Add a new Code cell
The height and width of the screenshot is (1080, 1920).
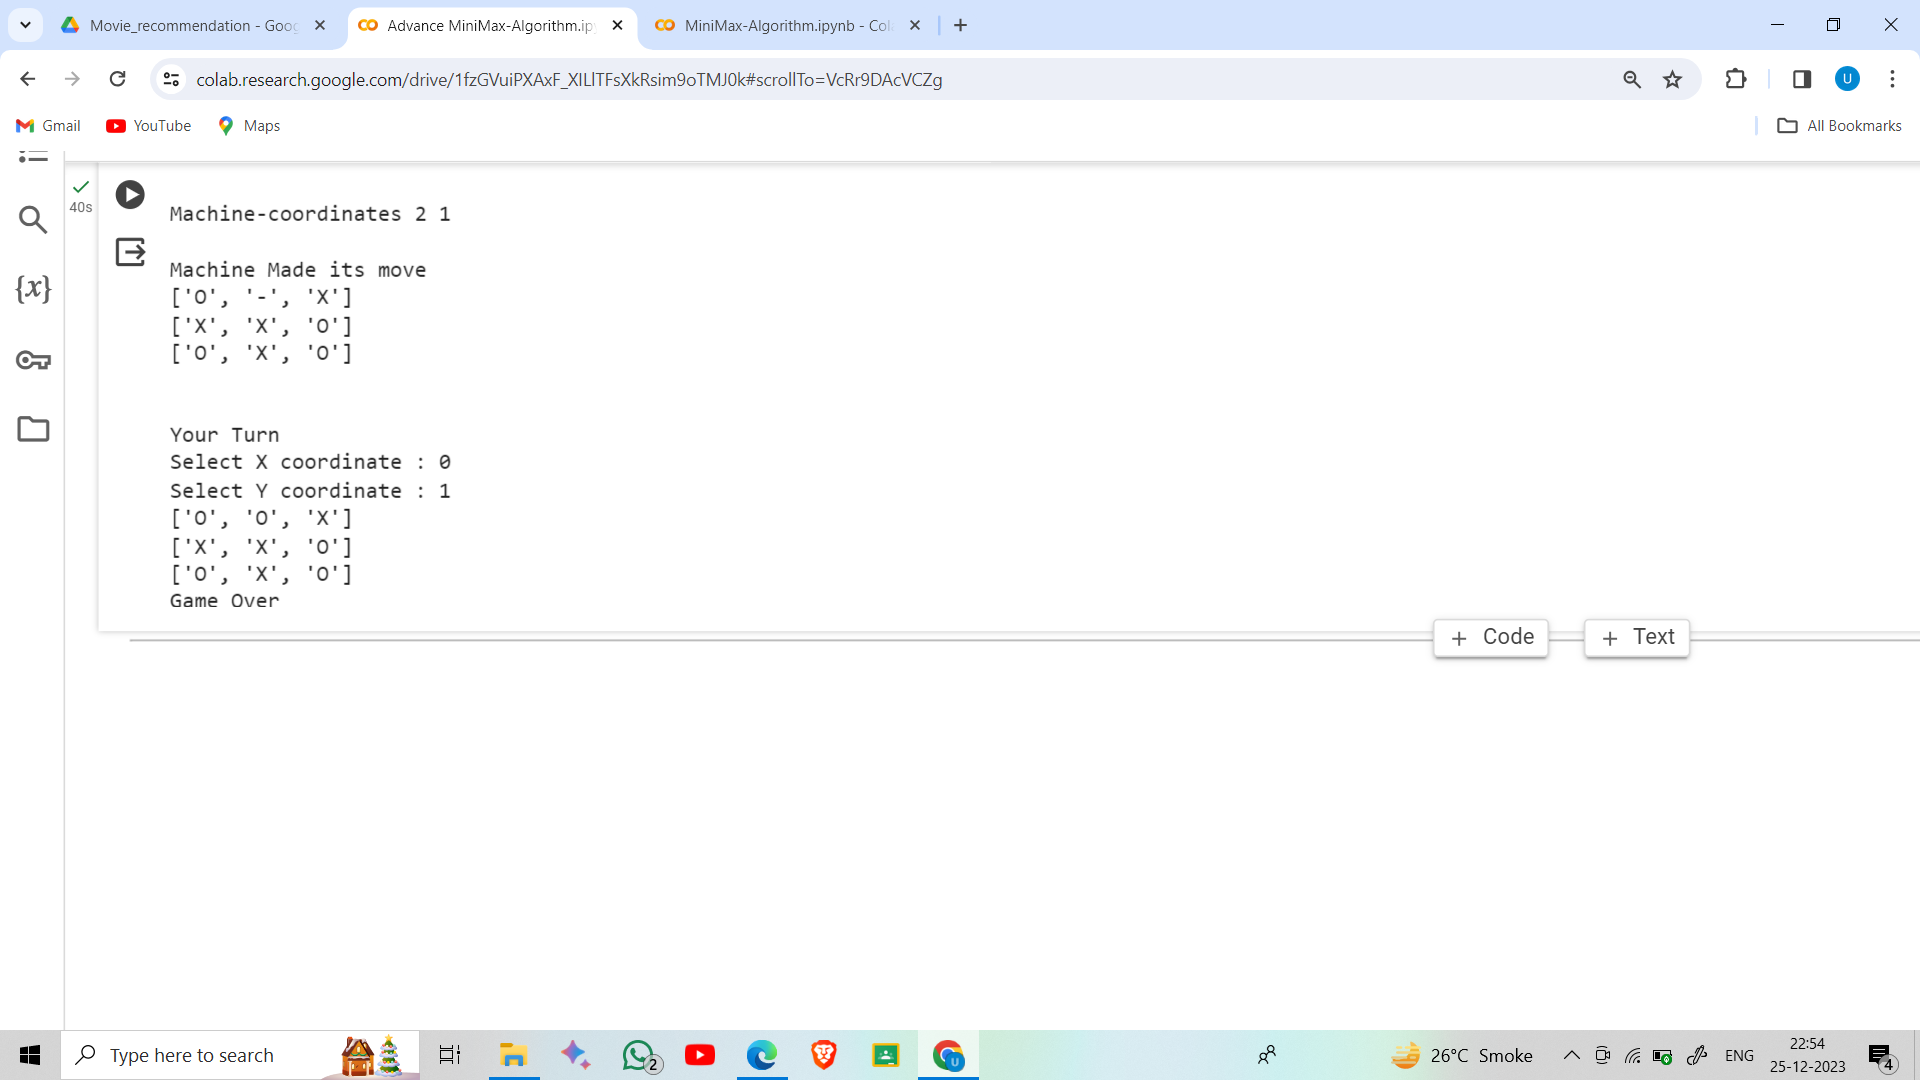[x=1491, y=637]
